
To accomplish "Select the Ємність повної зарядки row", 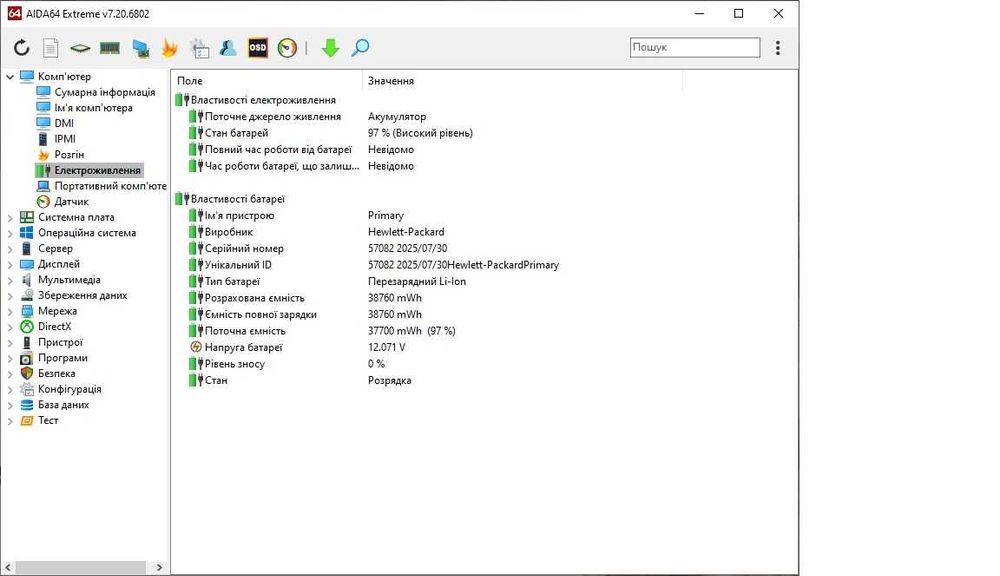I will pos(260,314).
